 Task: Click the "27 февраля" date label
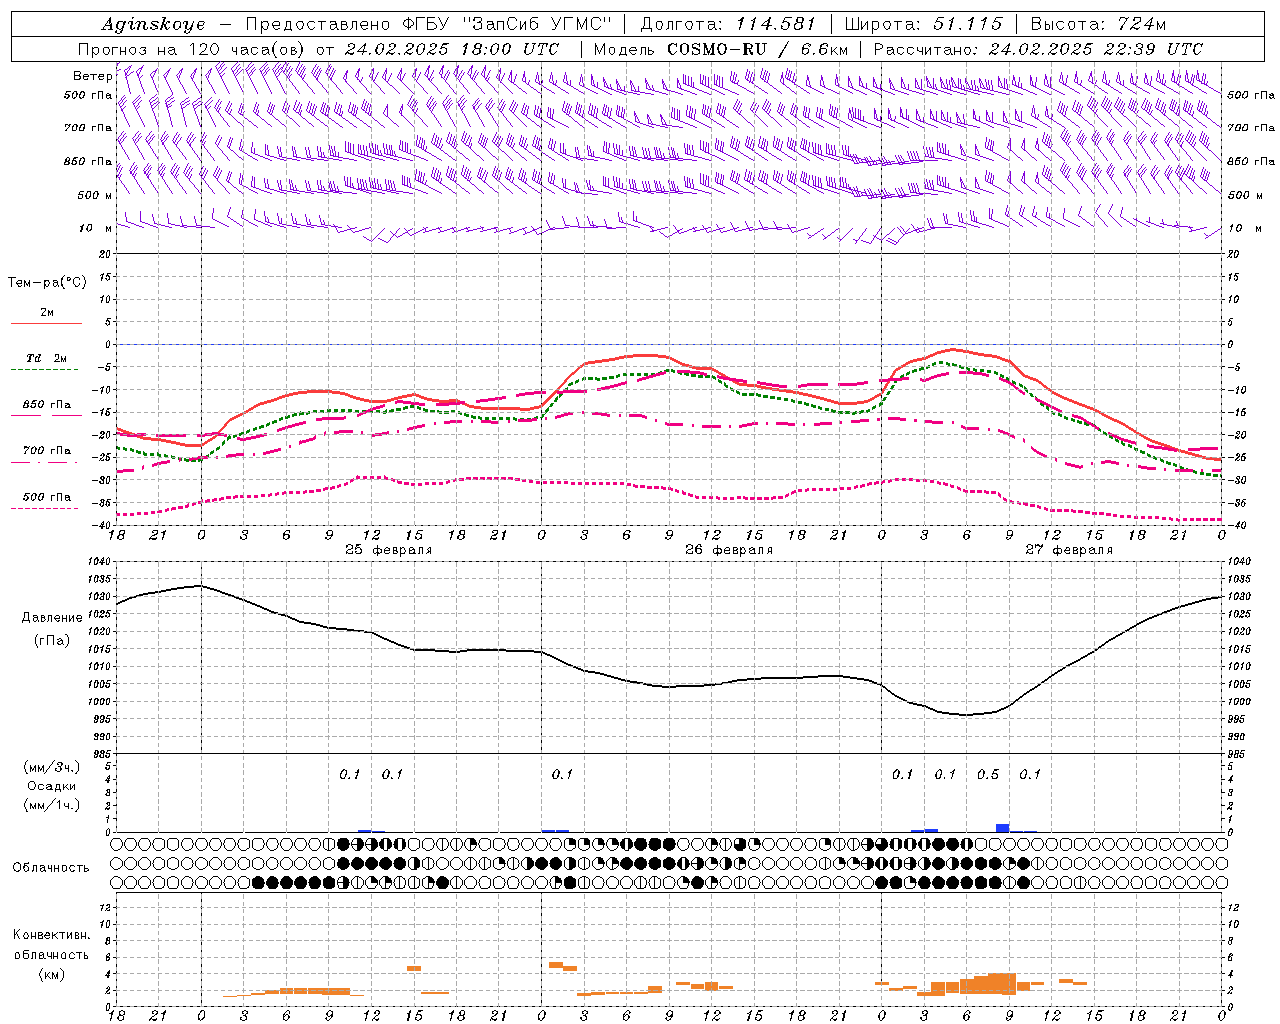click(1069, 550)
